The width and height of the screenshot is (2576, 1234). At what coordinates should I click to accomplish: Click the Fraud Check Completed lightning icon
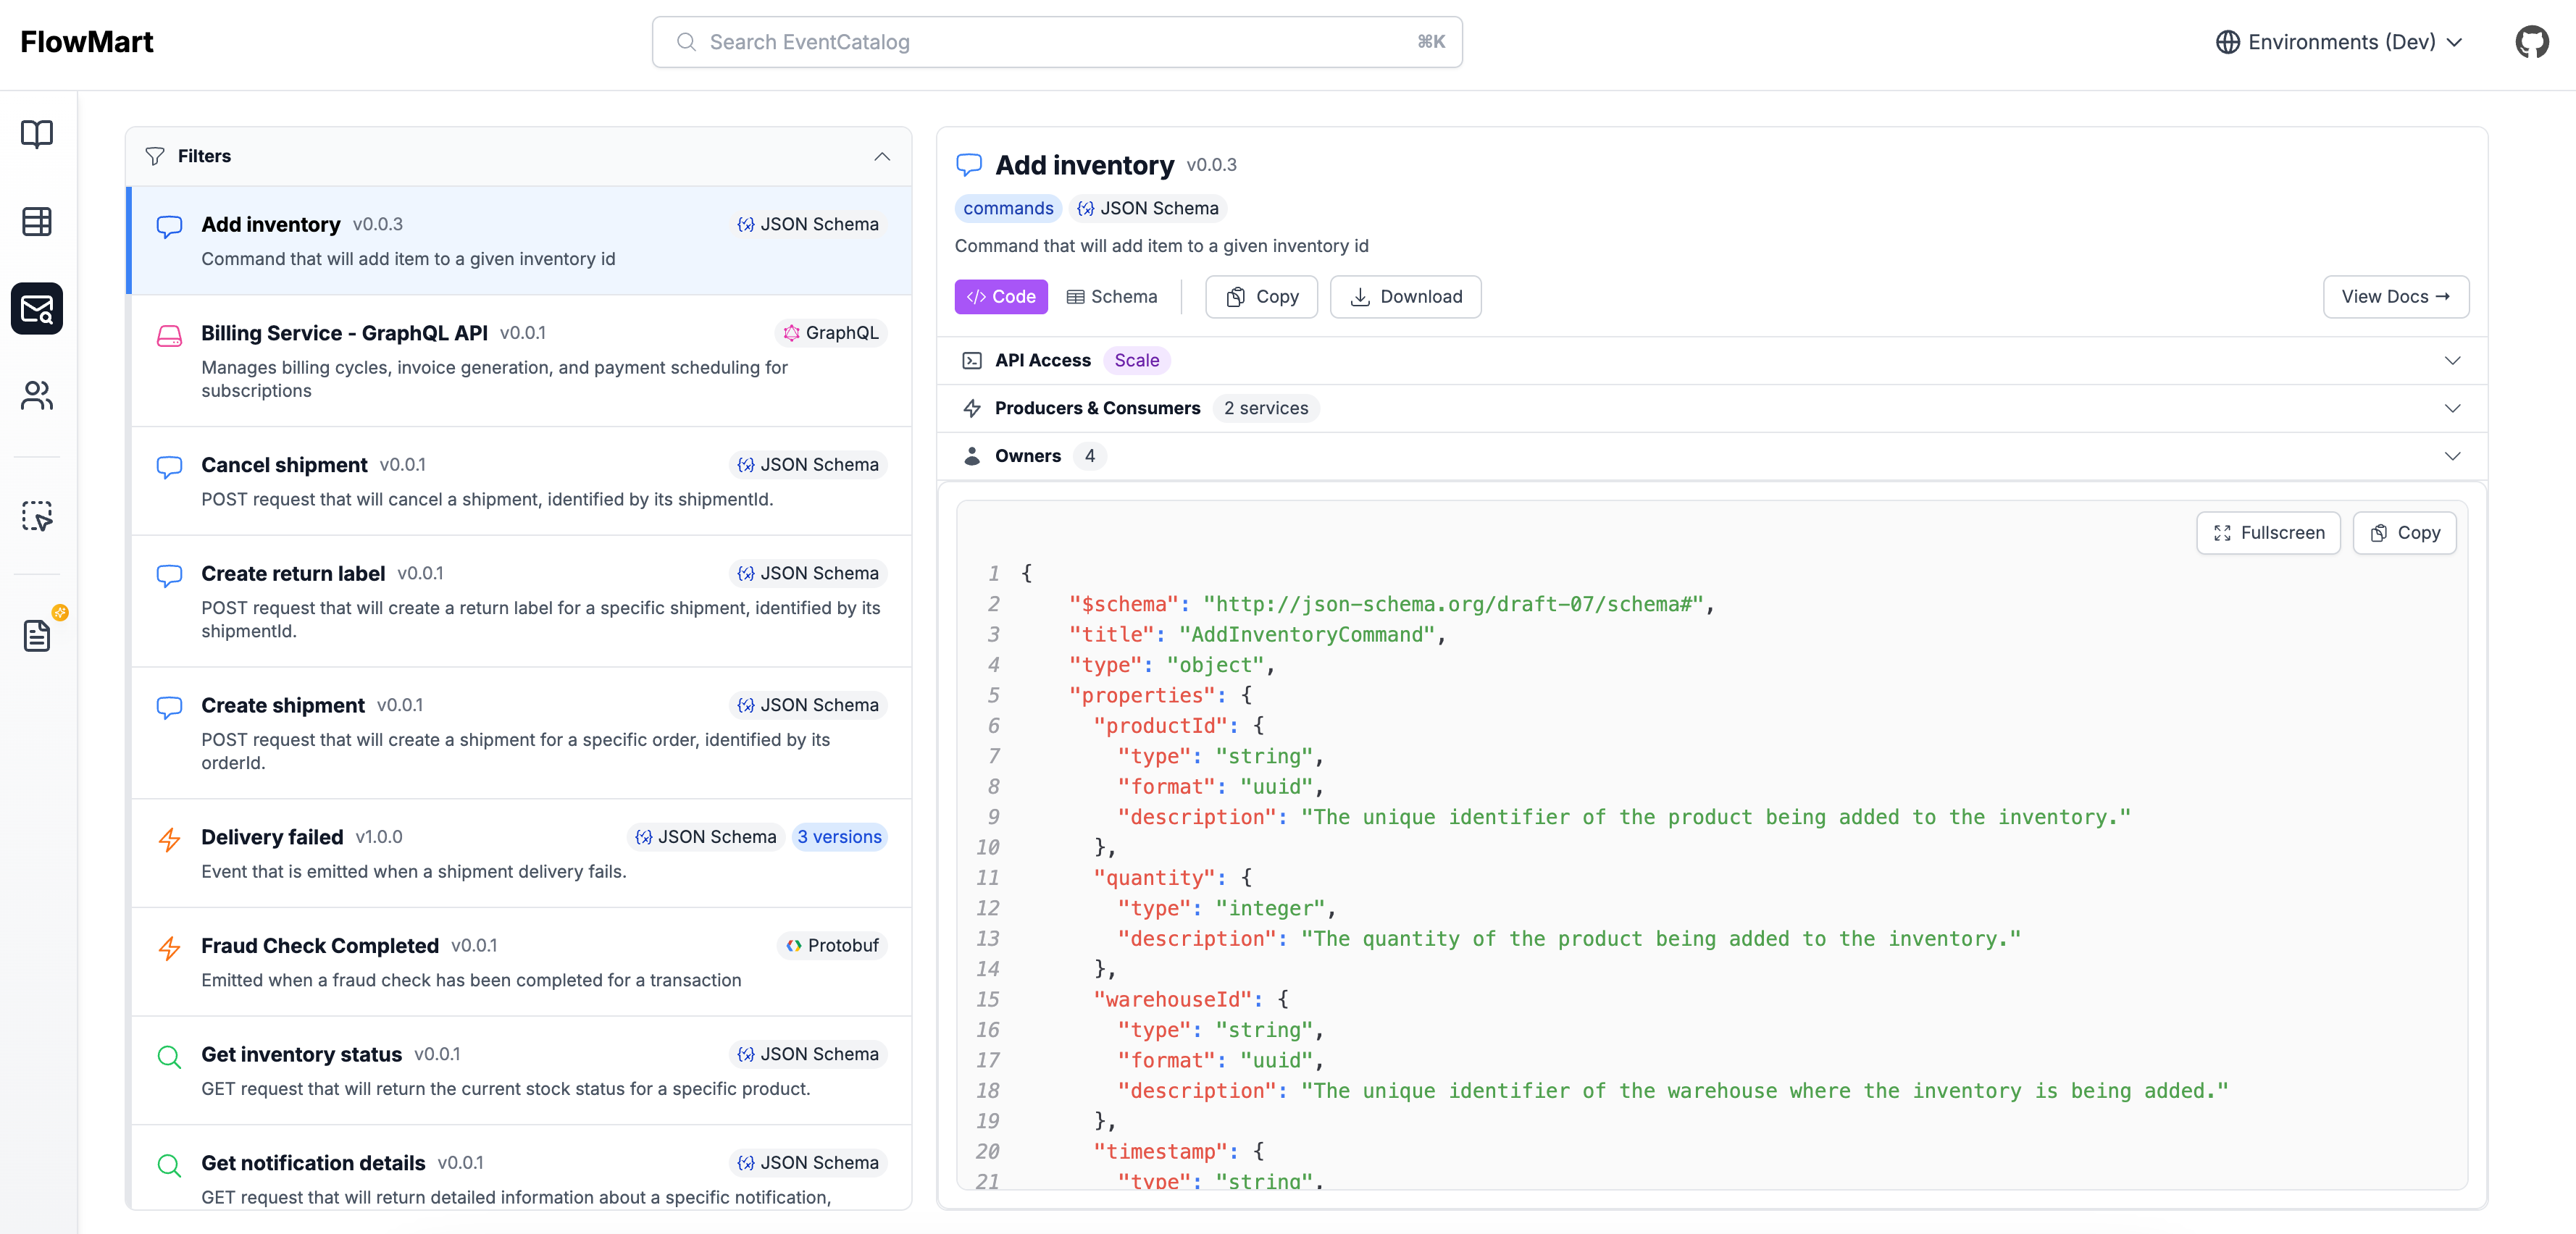click(169, 948)
